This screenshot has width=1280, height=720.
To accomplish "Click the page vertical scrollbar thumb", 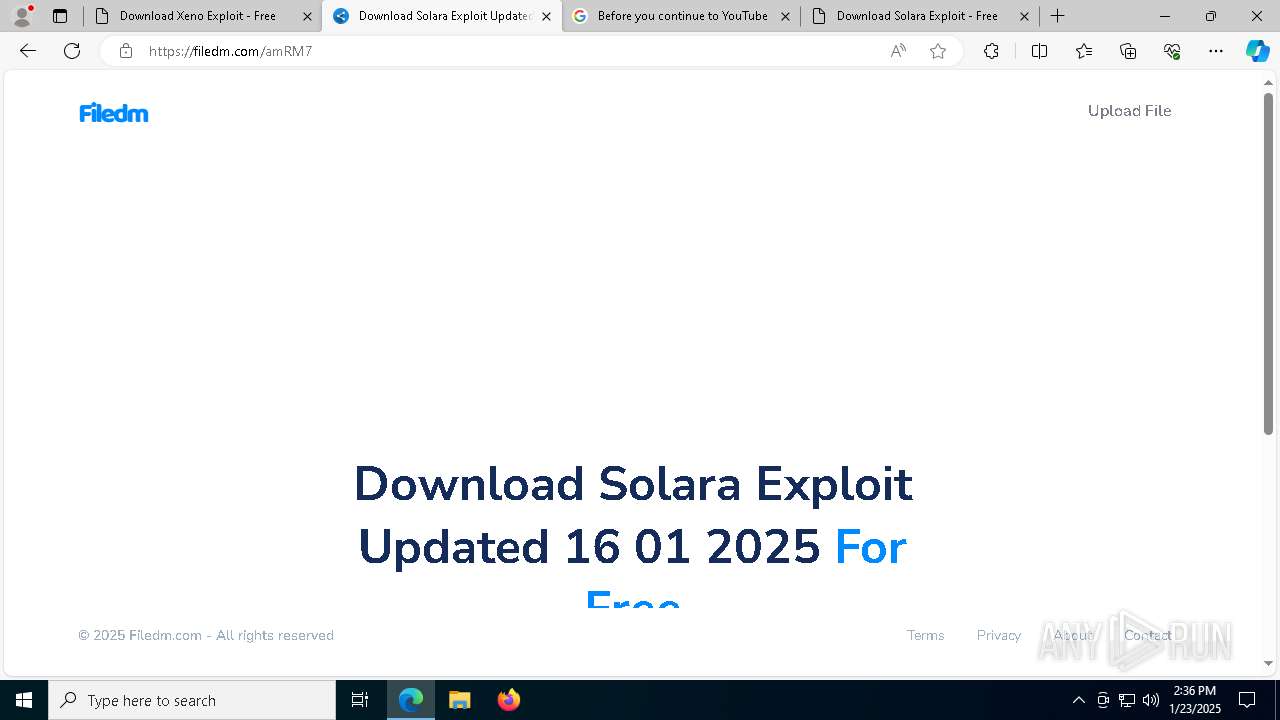I will (x=1268, y=264).
